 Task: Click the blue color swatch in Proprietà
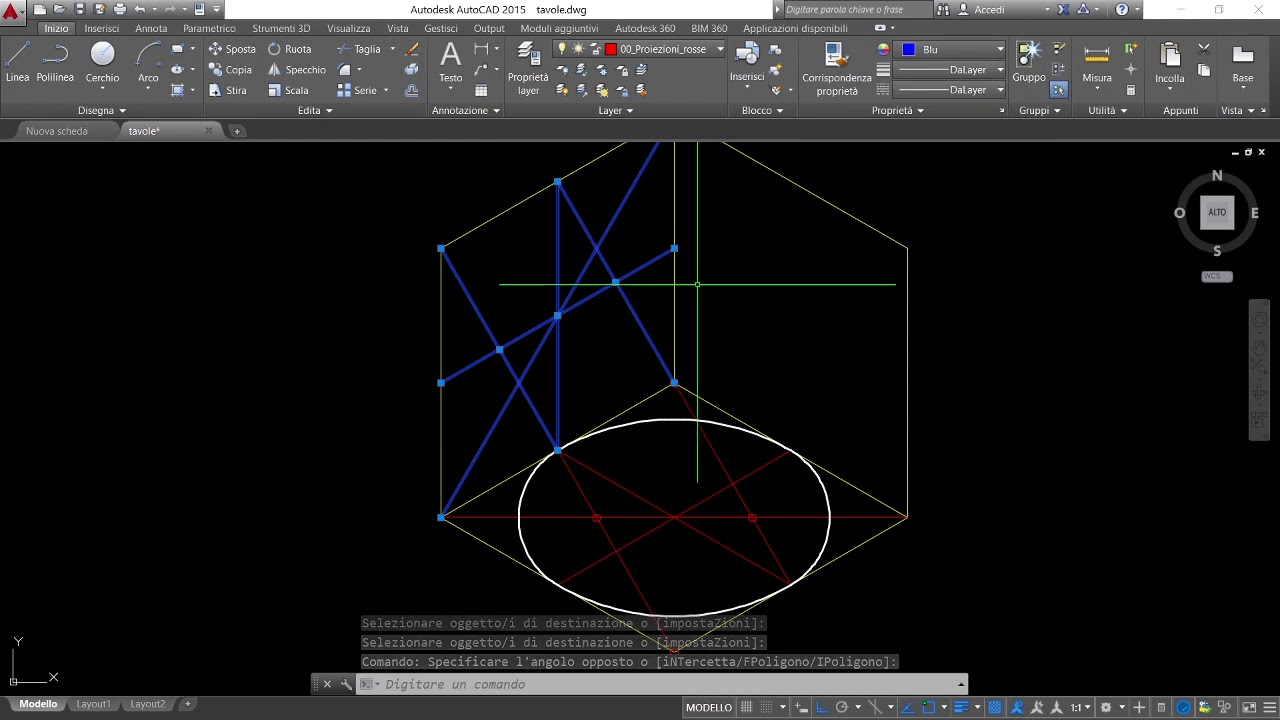pos(908,49)
